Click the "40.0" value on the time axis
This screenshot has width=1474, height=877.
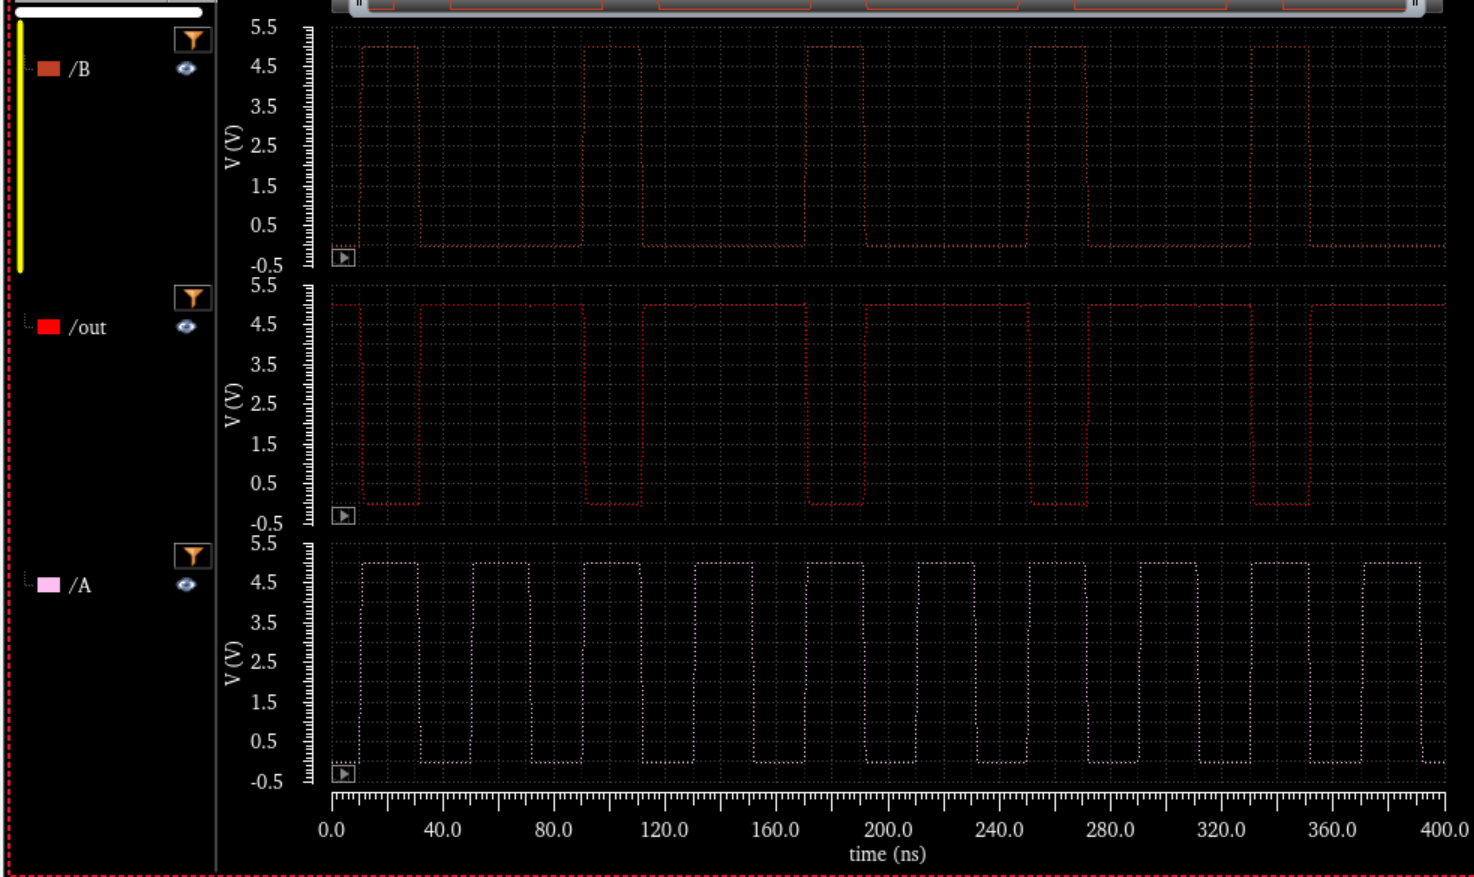(x=442, y=830)
